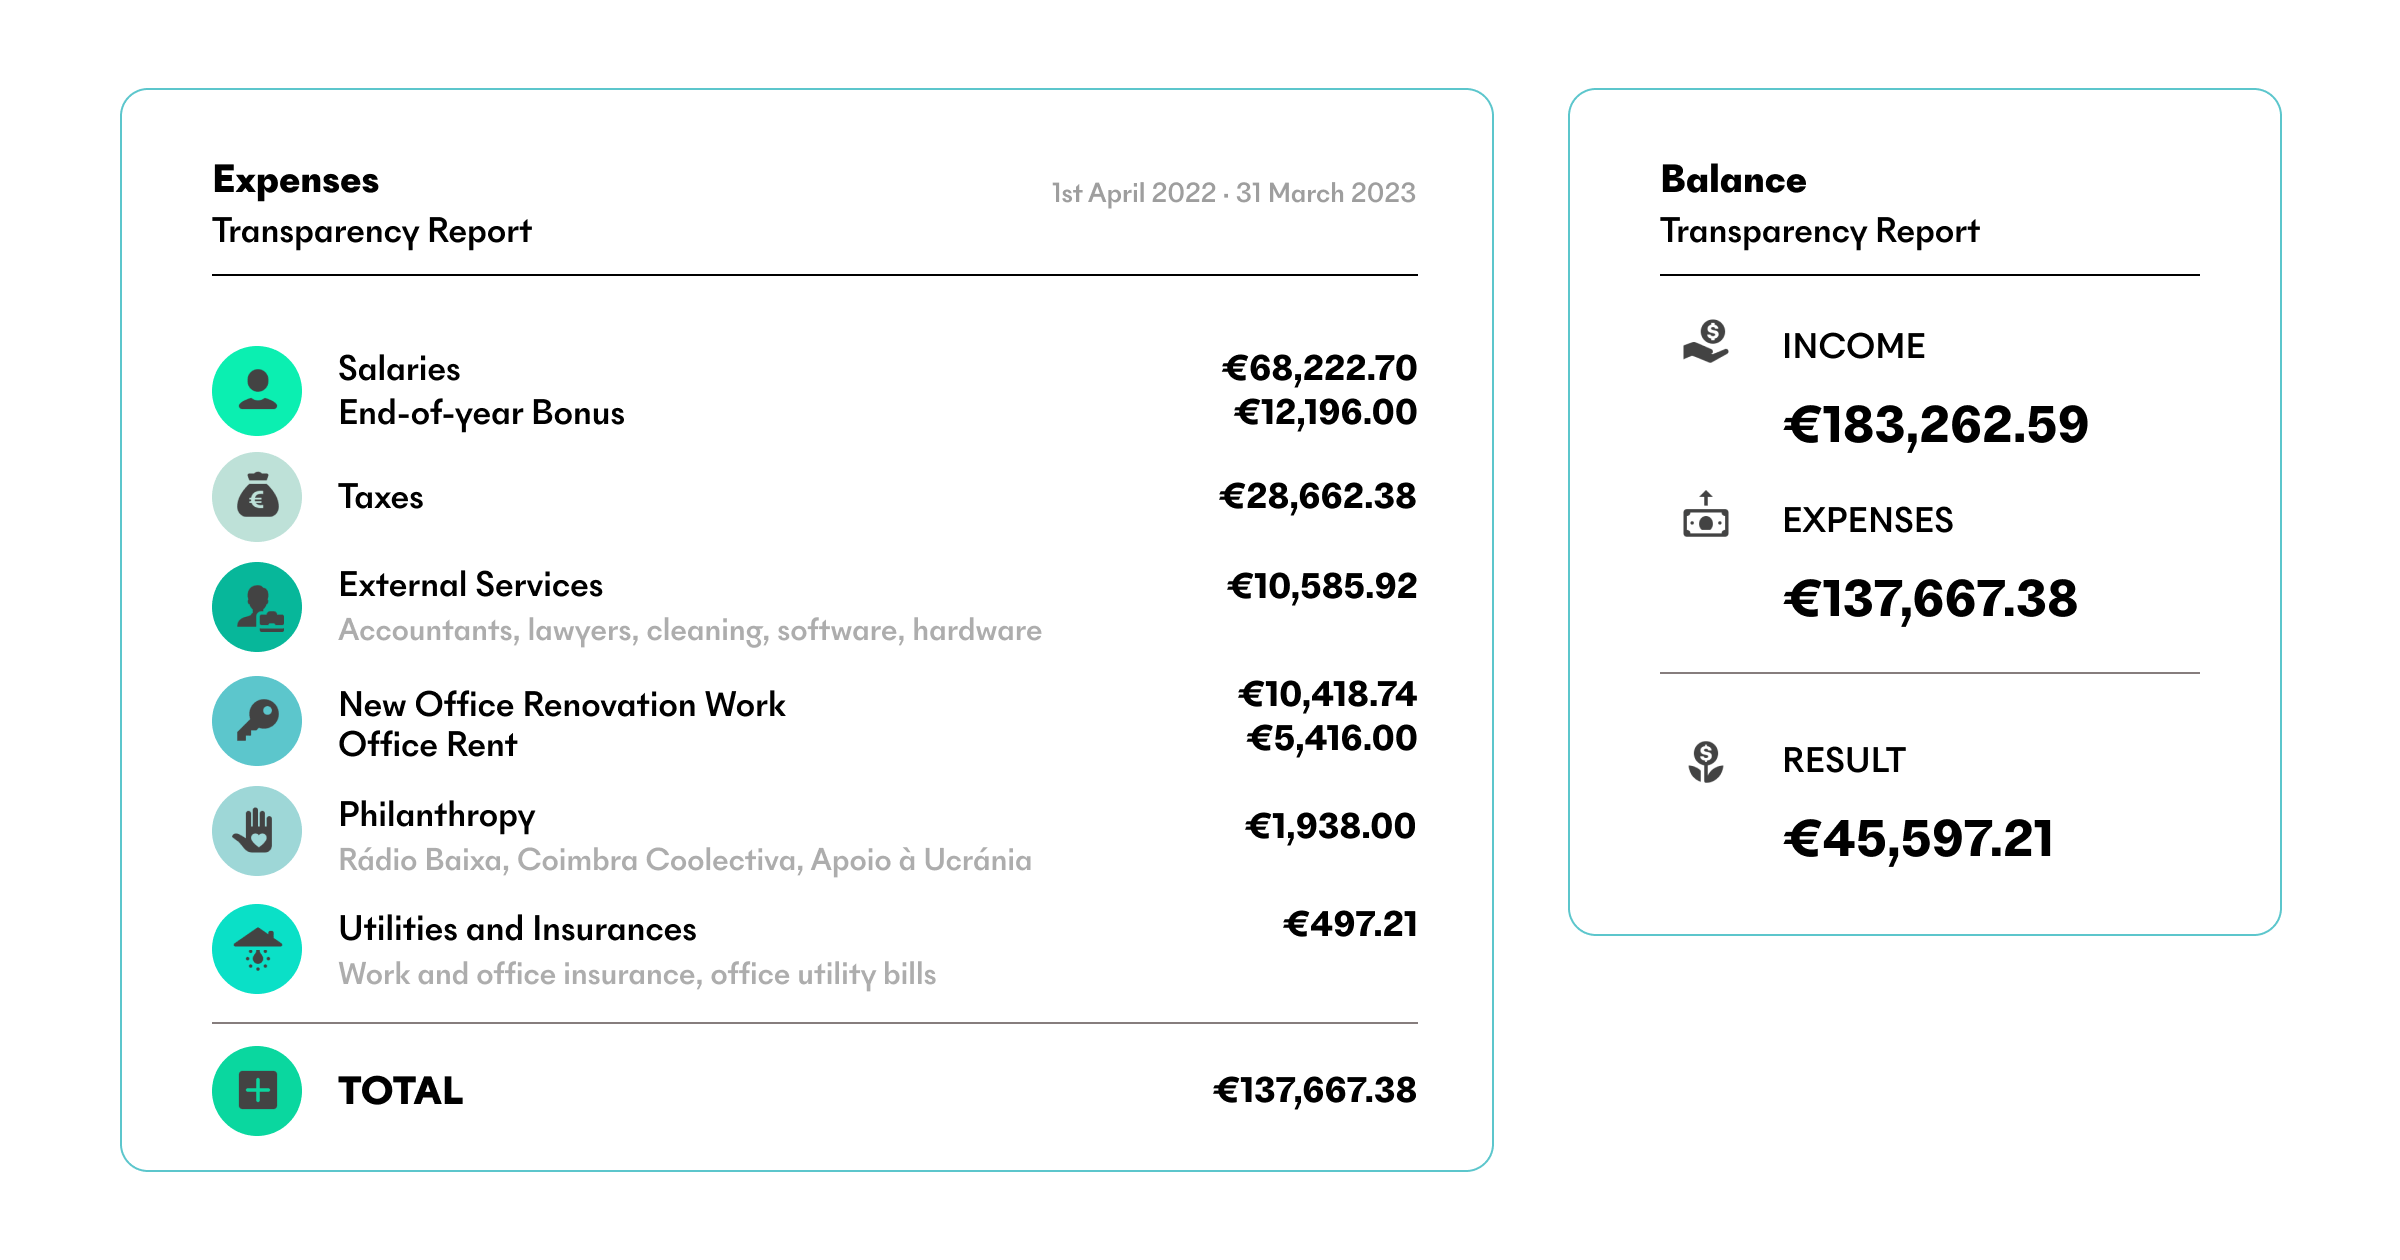Select the New Office Renovation Work label
This screenshot has width=2400, height=1260.
point(562,704)
